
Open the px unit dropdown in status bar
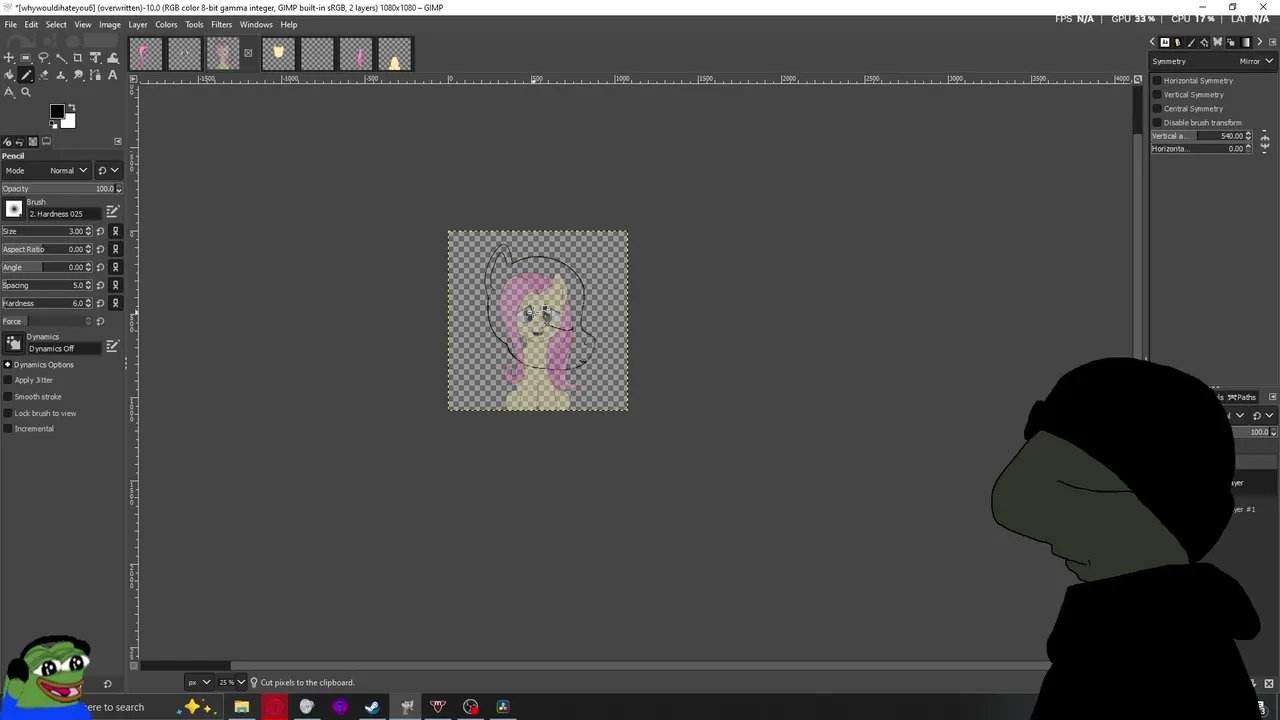200,682
